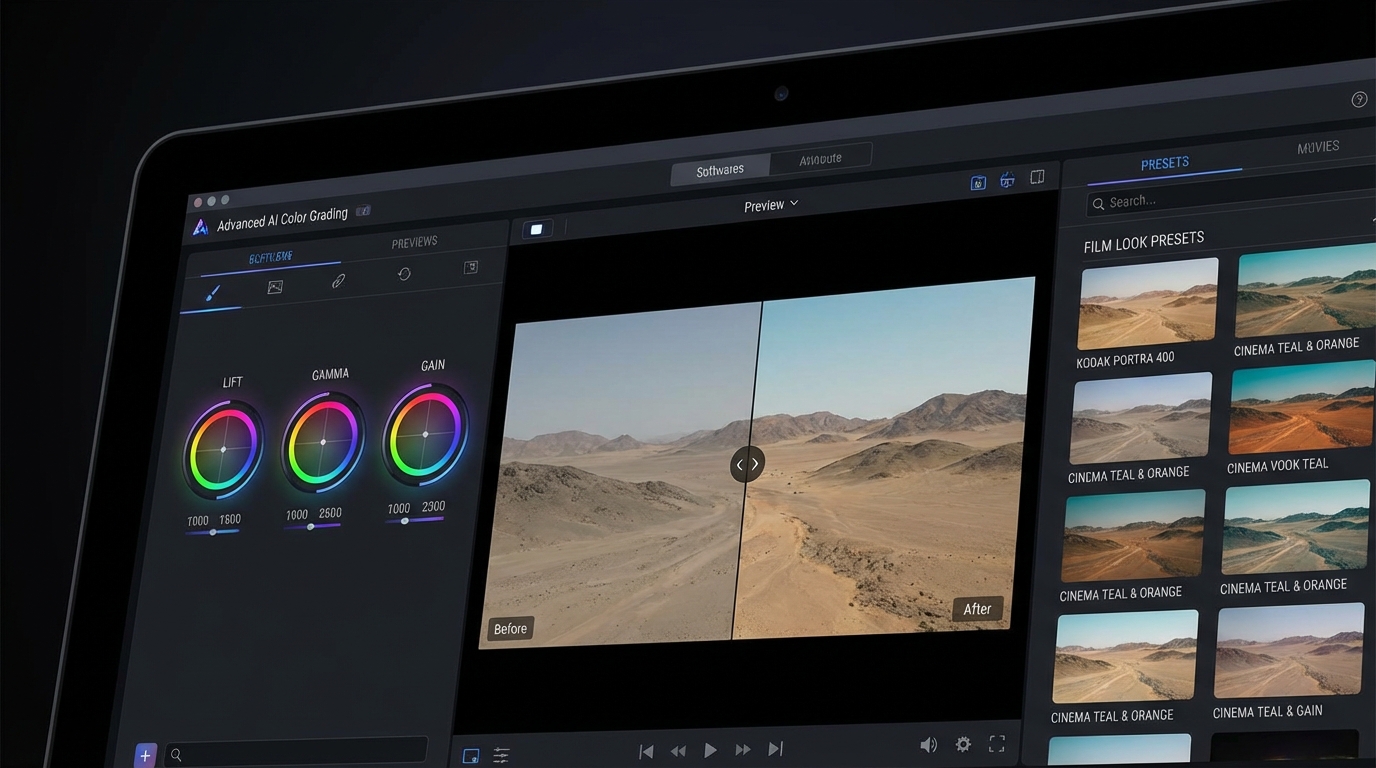
Task: Switch to the MOVIES tab
Action: [x=1317, y=147]
